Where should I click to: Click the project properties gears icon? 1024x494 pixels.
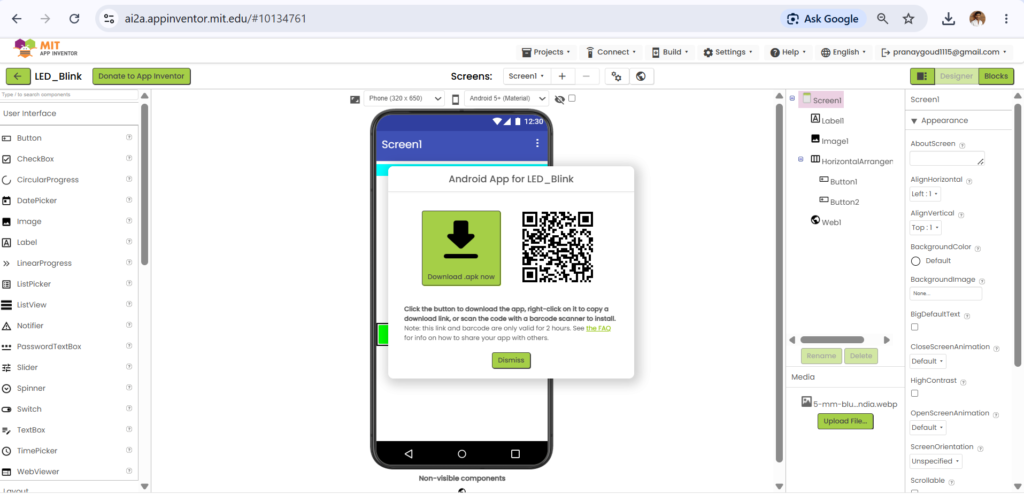tap(616, 76)
